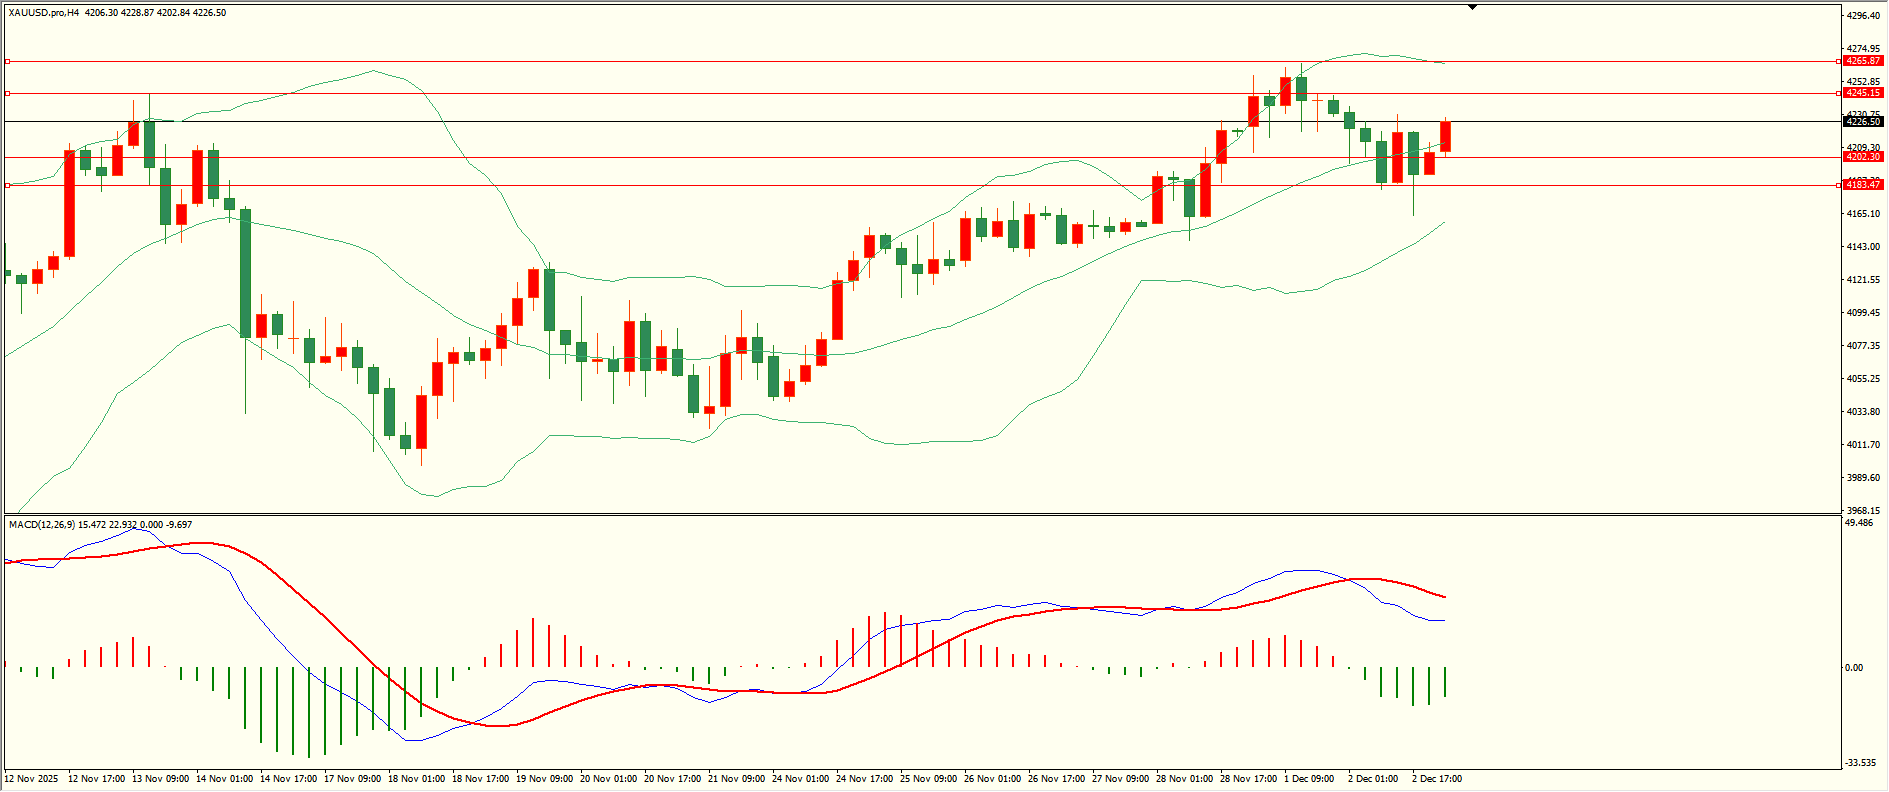The image size is (1889, 792).
Task: Click the 2 Dec 17:00 time label
Action: [x=1436, y=778]
